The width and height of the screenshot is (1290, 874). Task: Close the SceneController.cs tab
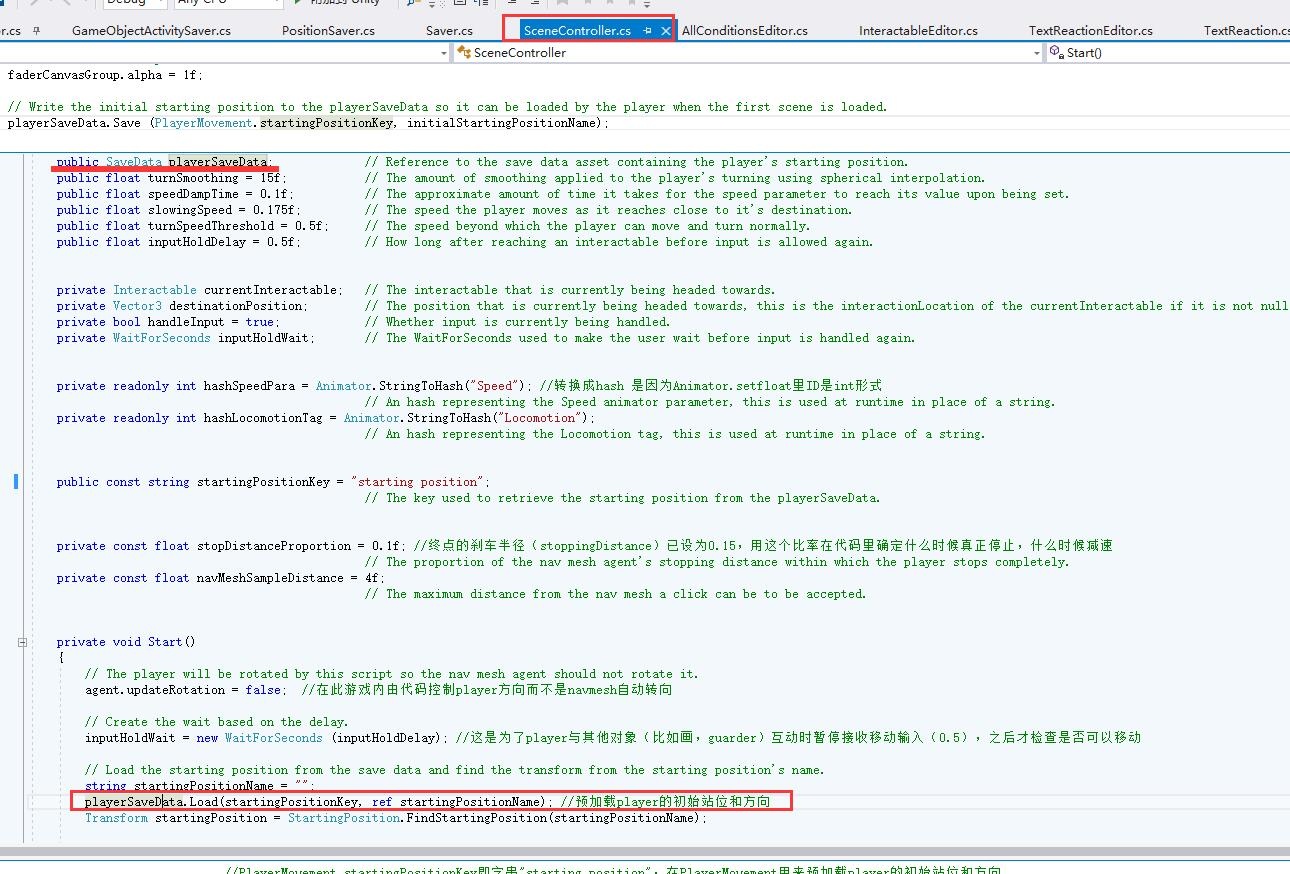[665, 31]
